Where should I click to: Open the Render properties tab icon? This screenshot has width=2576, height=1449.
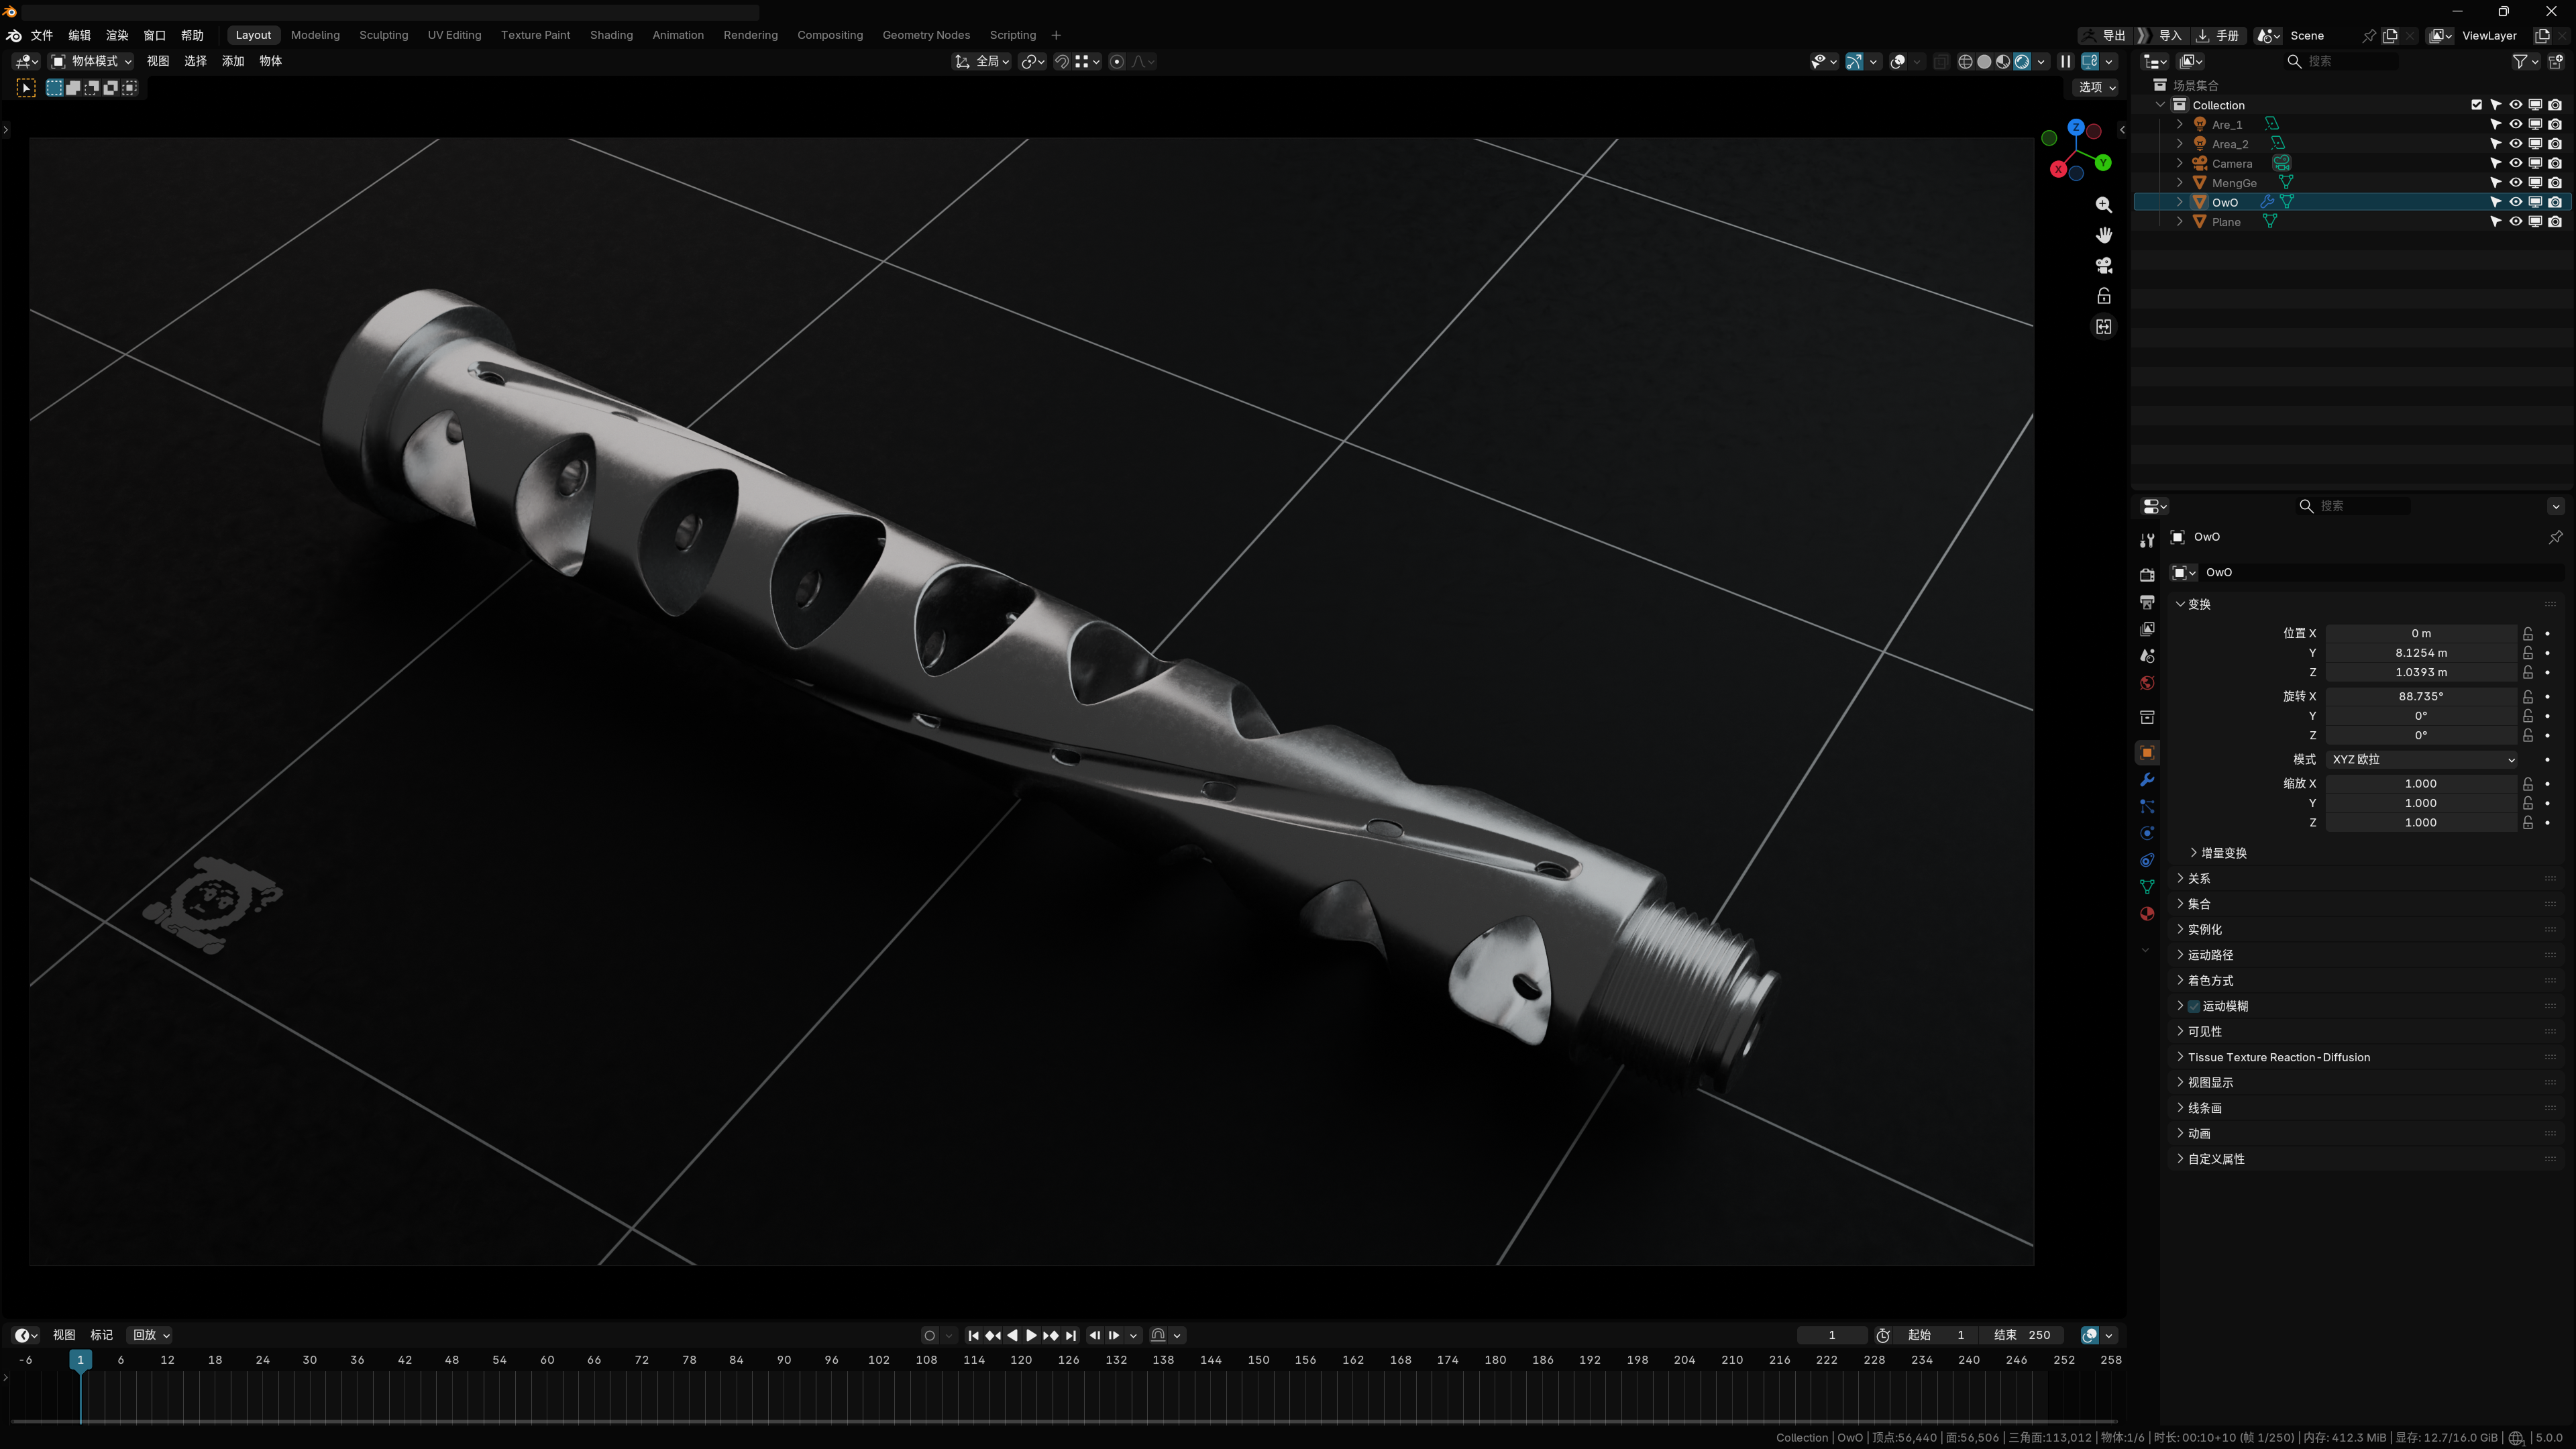click(x=2146, y=575)
